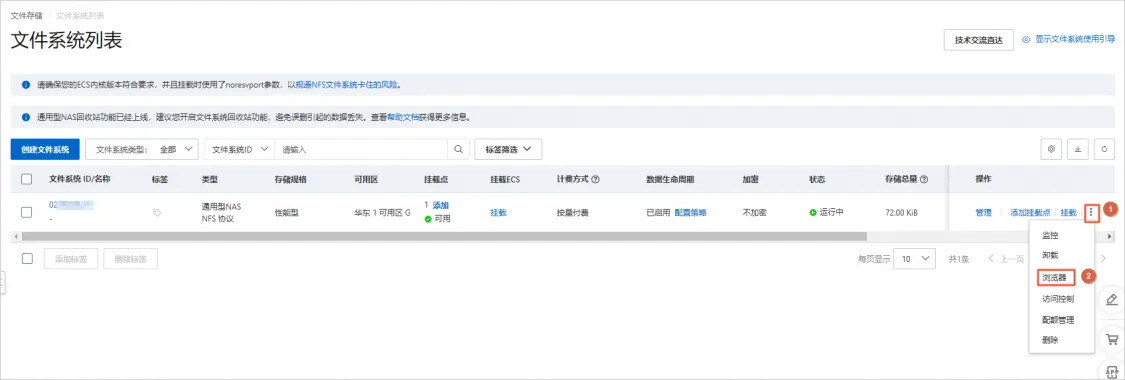Expand the 文件系统类型 dropdown
Image resolution: width=1125 pixels, height=380 pixels.
pyautogui.click(x=142, y=149)
